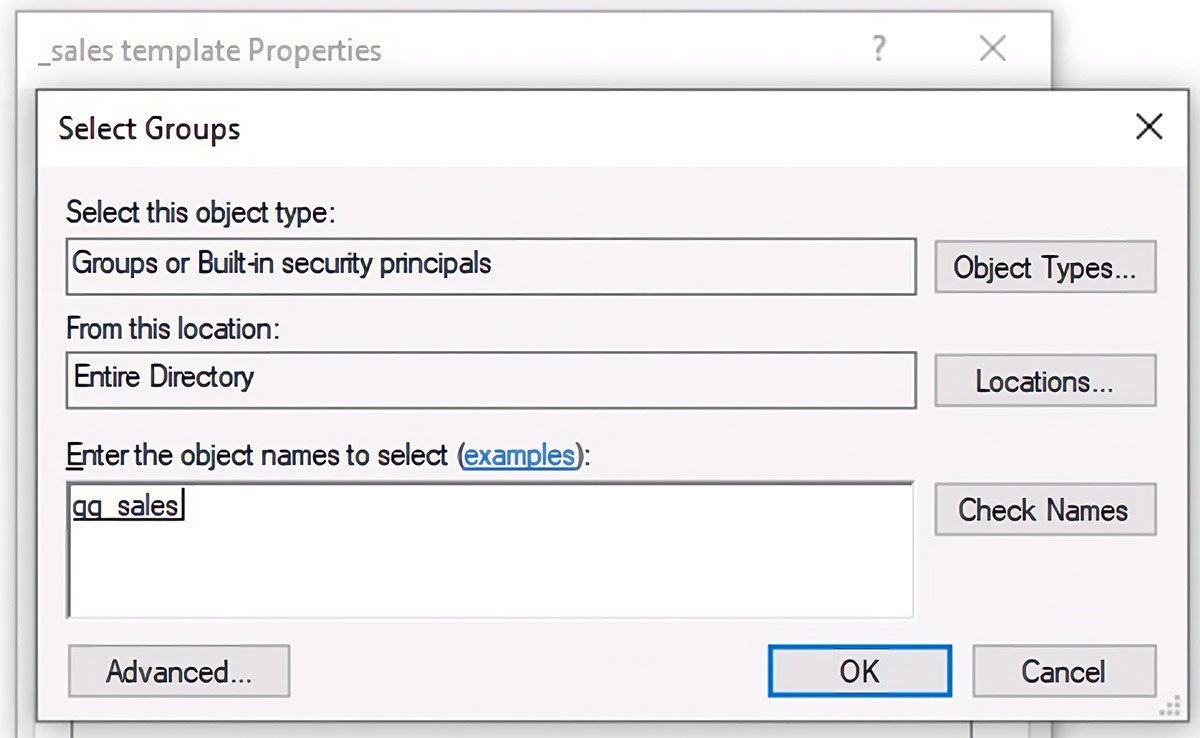Screen dimensions: 1200x738
Task: Click the Groups or Built-in security principals field
Action: [490, 267]
